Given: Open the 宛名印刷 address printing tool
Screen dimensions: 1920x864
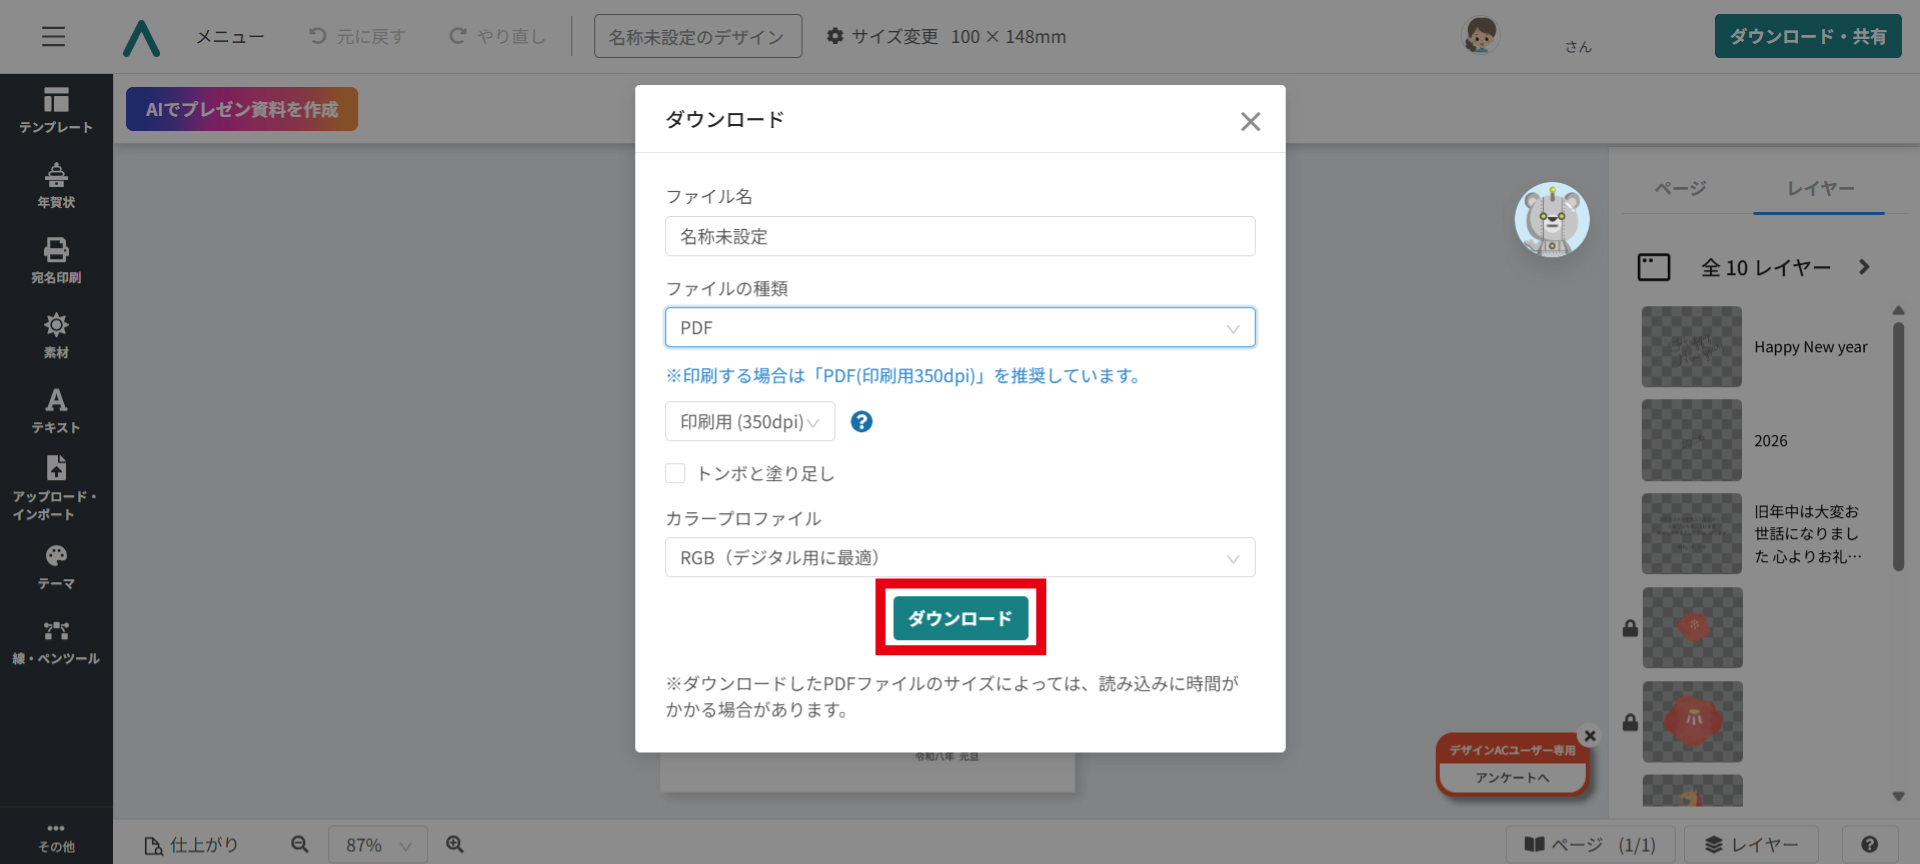Looking at the screenshot, I should 56,261.
